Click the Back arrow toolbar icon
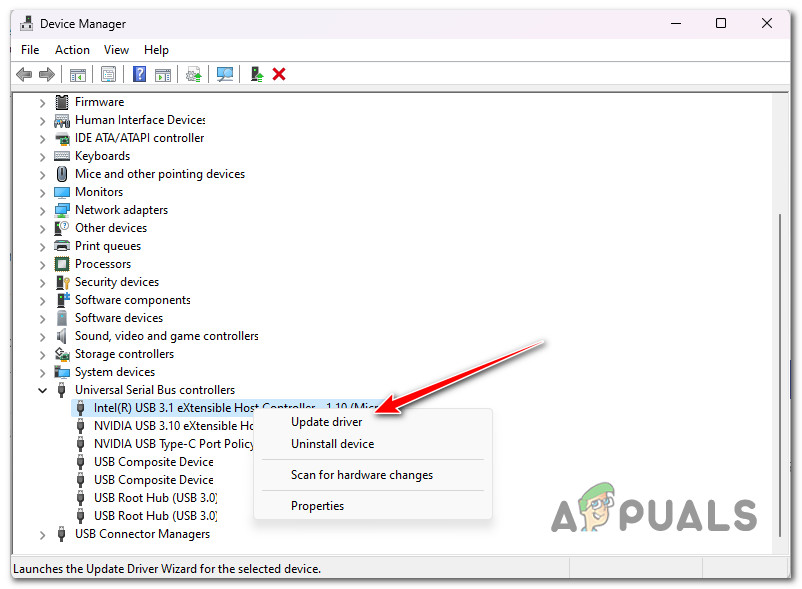 point(24,75)
